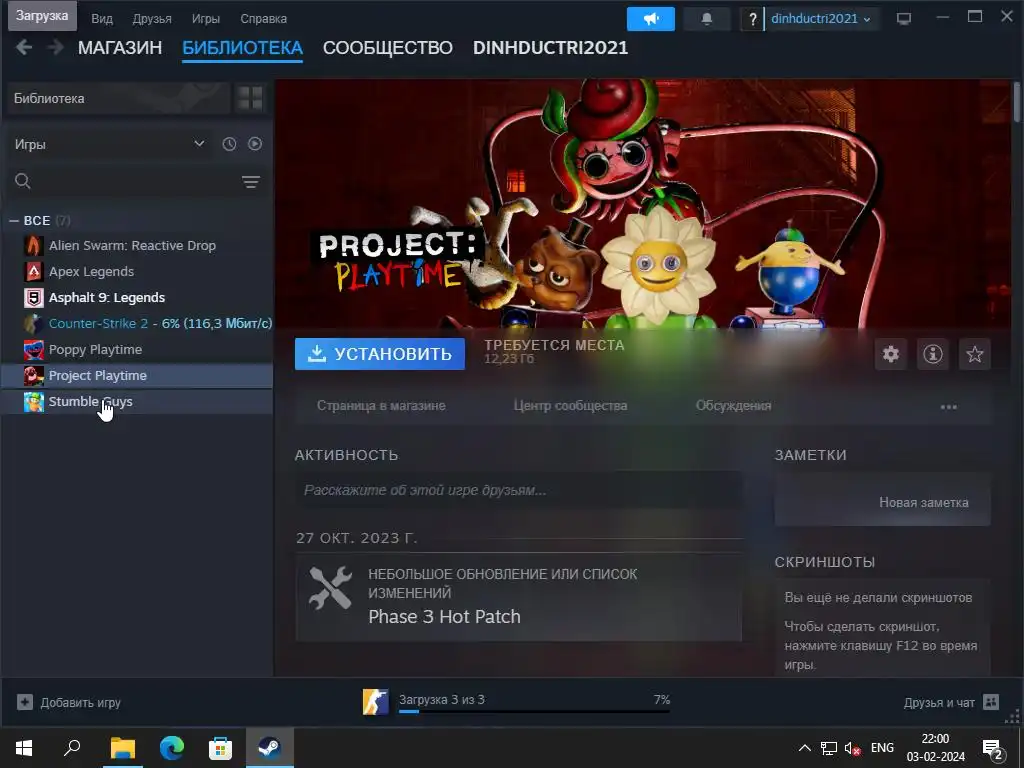Select Asphalt 9: Legends in list

pos(137,297)
